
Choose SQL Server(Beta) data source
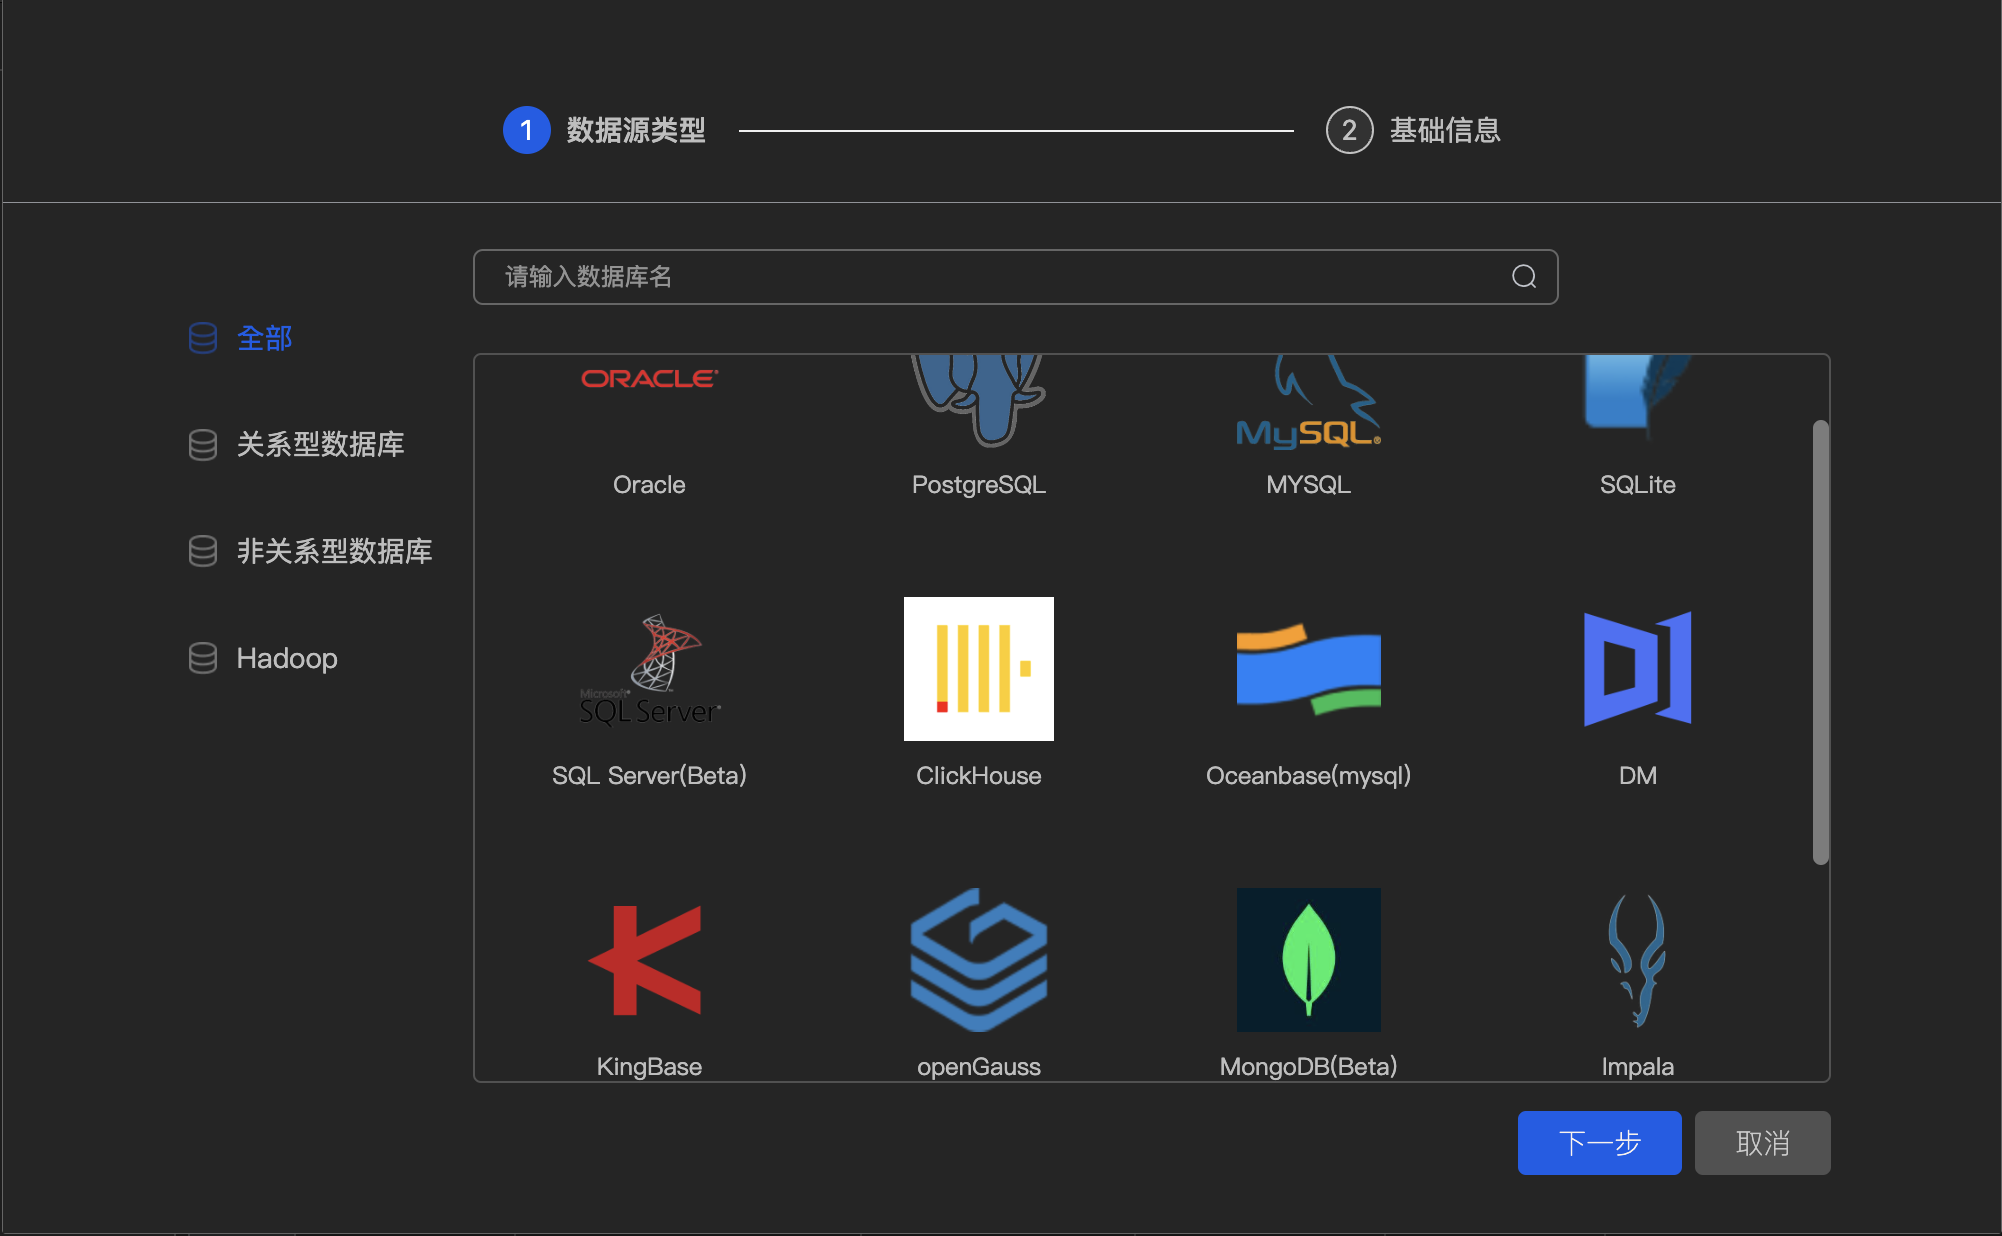click(x=649, y=669)
